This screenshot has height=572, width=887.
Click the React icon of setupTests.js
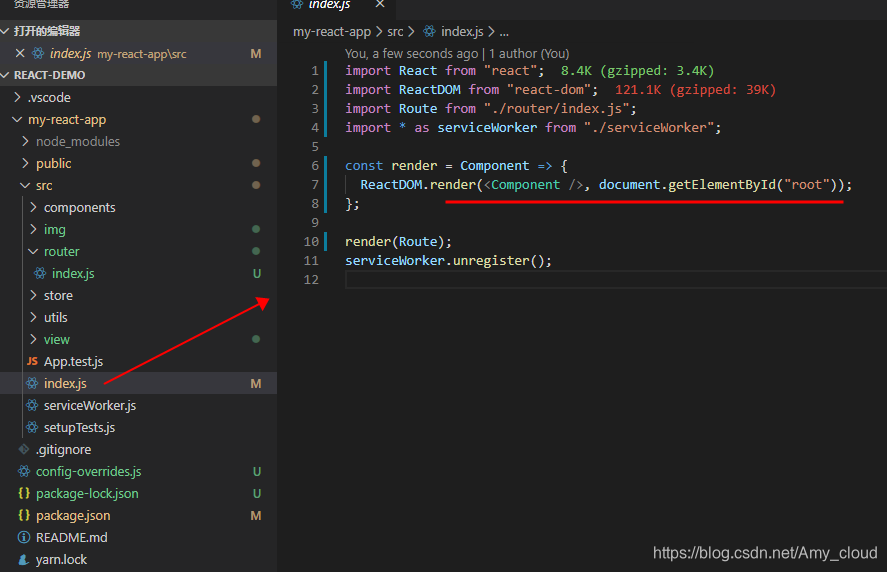(x=32, y=427)
